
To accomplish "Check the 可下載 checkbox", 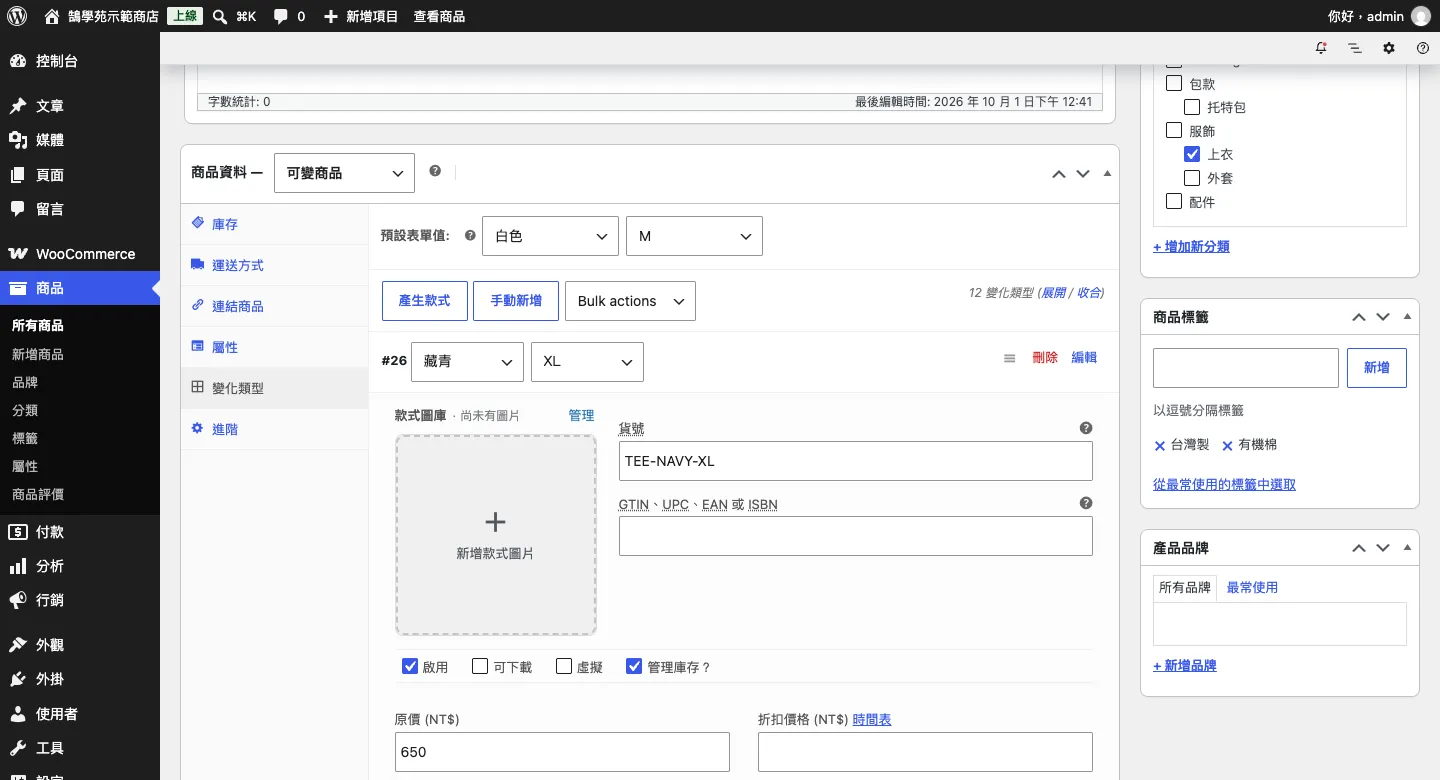I will pyautogui.click(x=480, y=666).
